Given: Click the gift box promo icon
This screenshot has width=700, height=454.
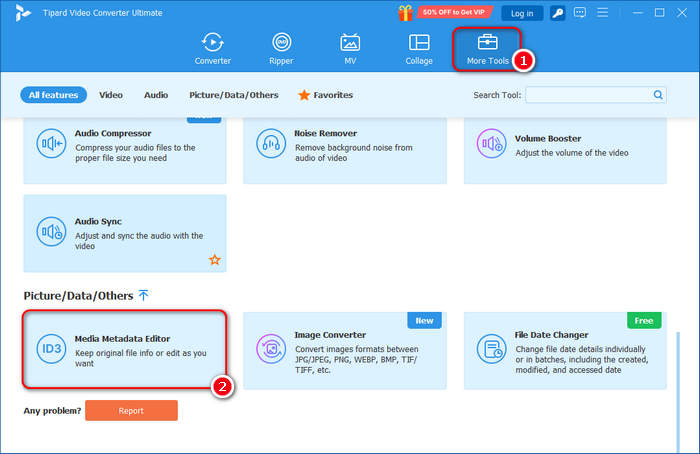Looking at the screenshot, I should point(405,12).
